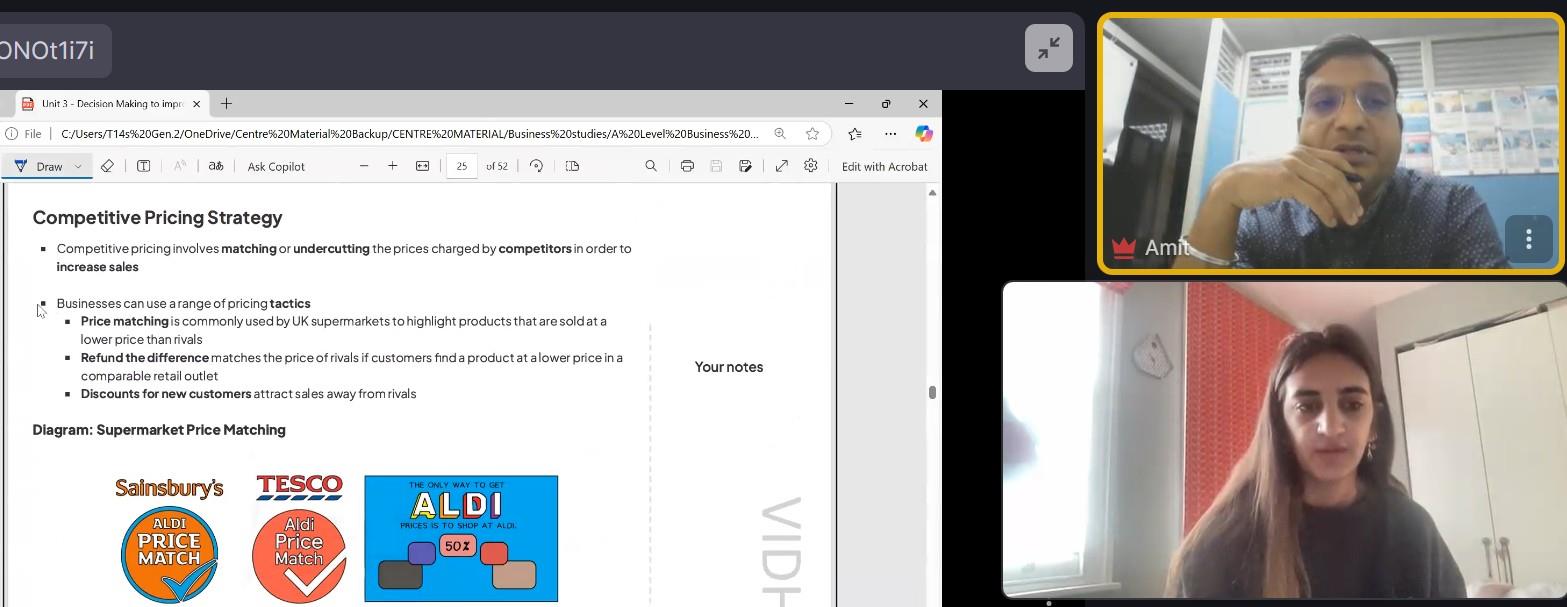
Task: Open the Translate icon in toolbar
Action: pyautogui.click(x=216, y=166)
